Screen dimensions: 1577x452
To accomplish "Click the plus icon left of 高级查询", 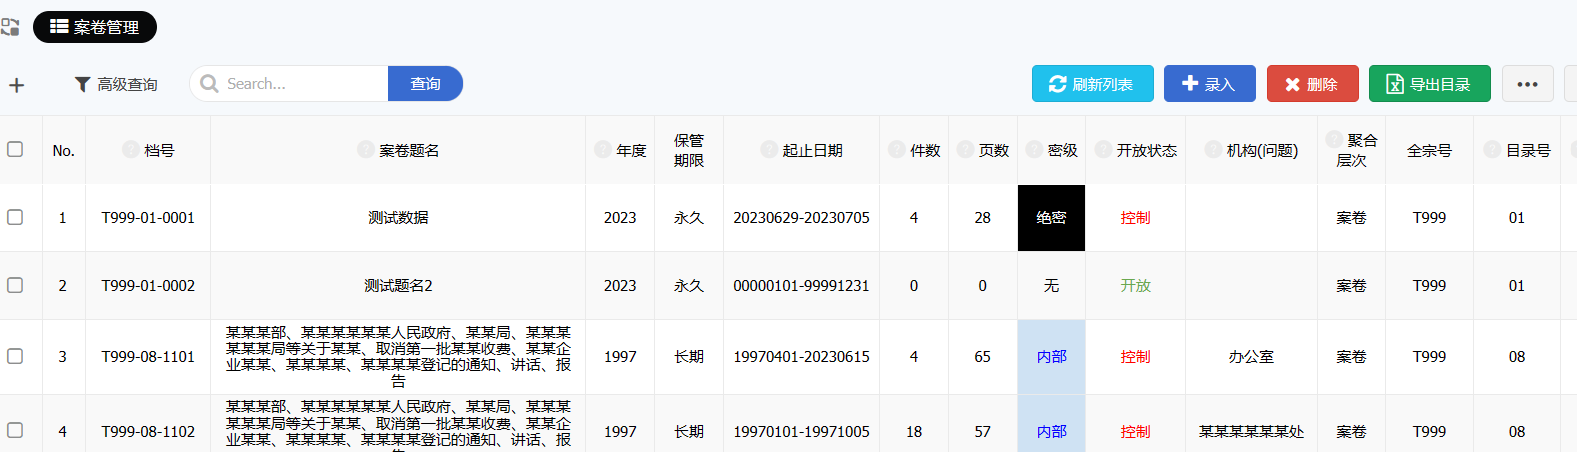I will click(16, 85).
